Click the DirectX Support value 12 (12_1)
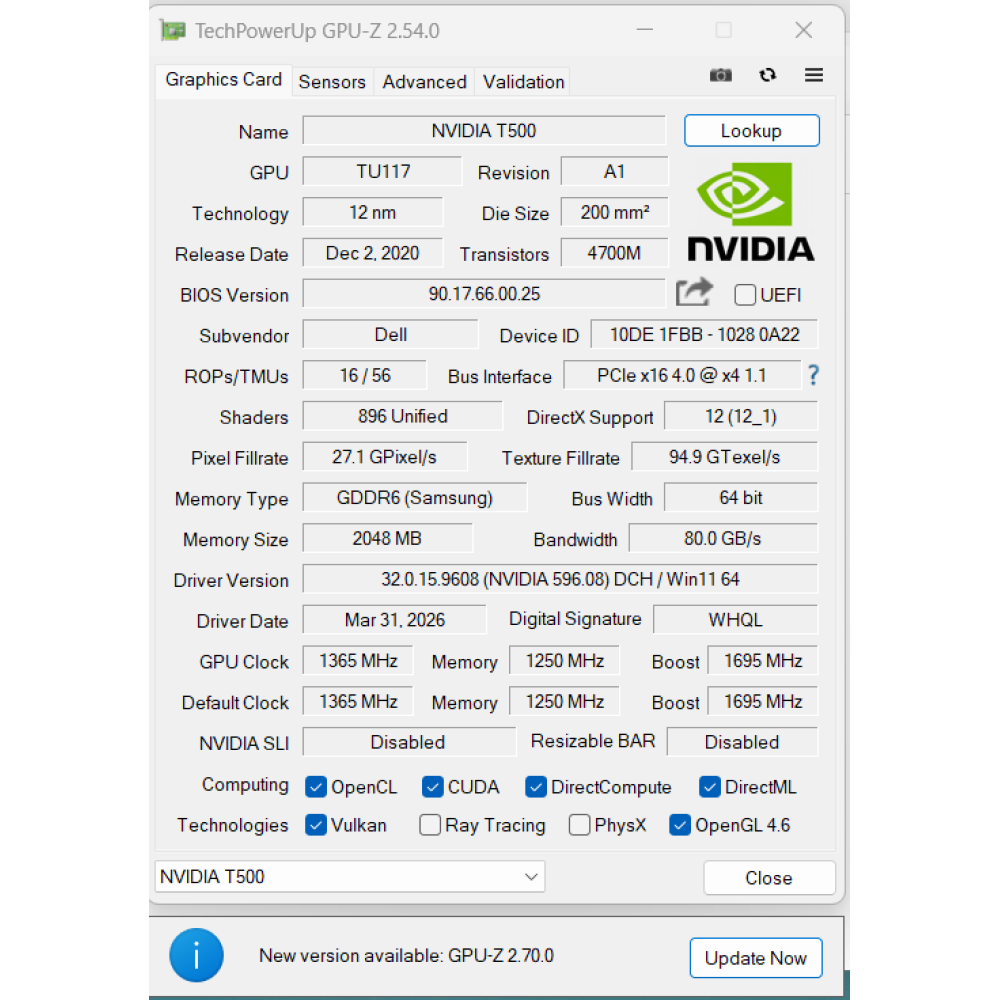The image size is (1000, 1000). (x=740, y=416)
